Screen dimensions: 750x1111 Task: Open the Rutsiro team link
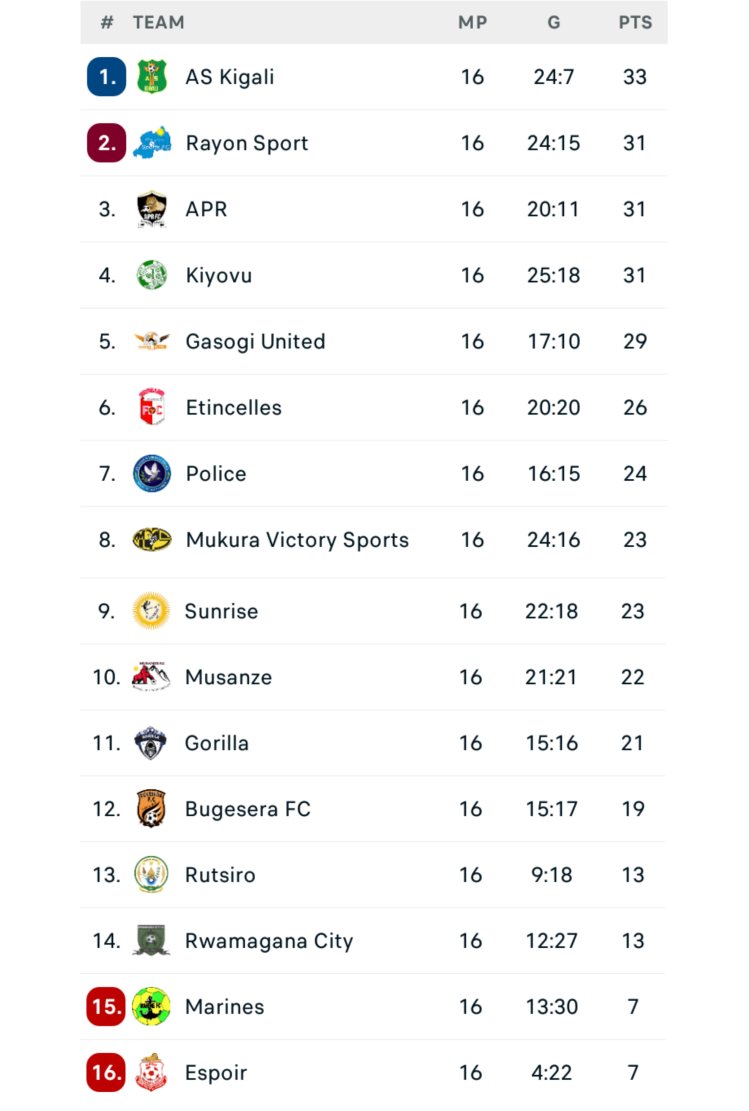[x=220, y=875]
